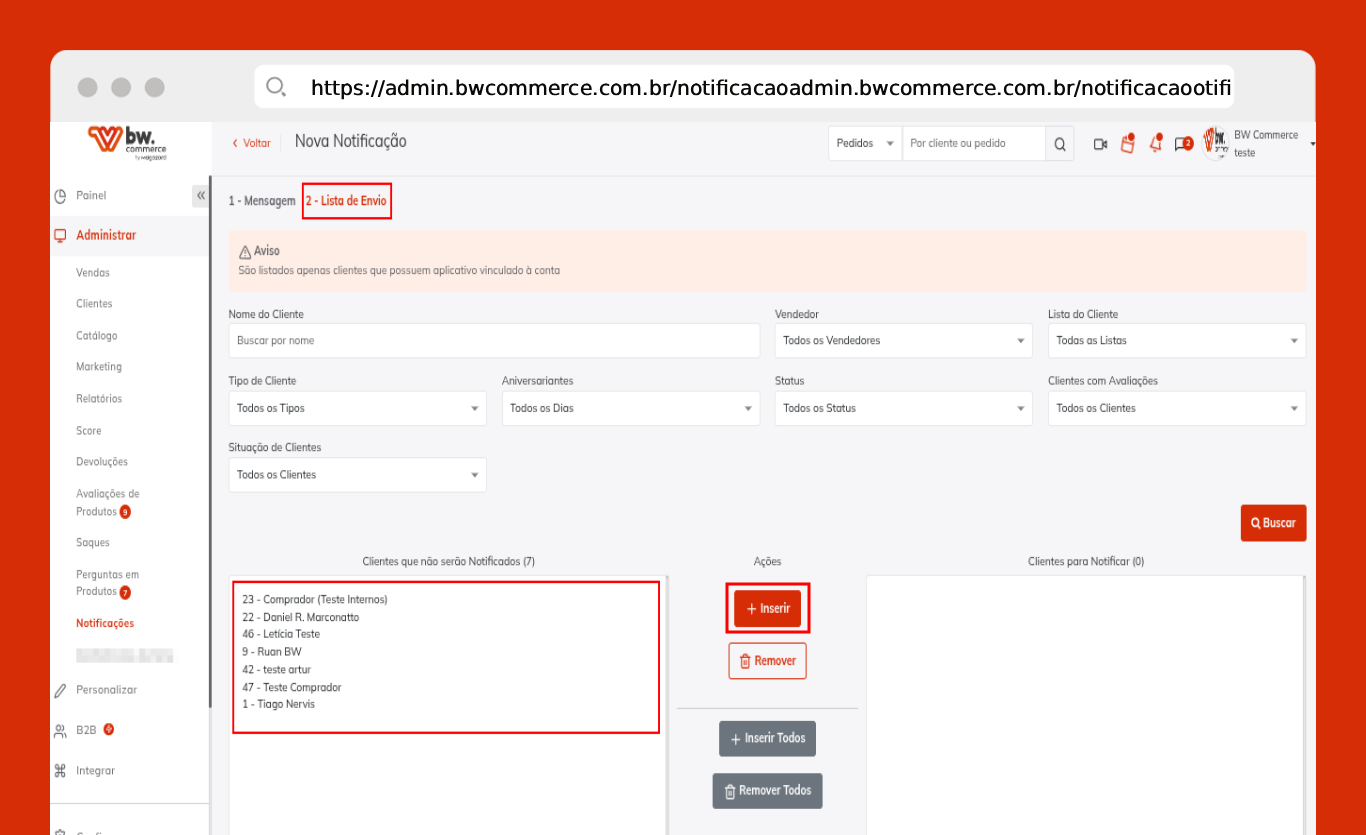Focus the Nome do Cliente search field

pyautogui.click(x=495, y=341)
